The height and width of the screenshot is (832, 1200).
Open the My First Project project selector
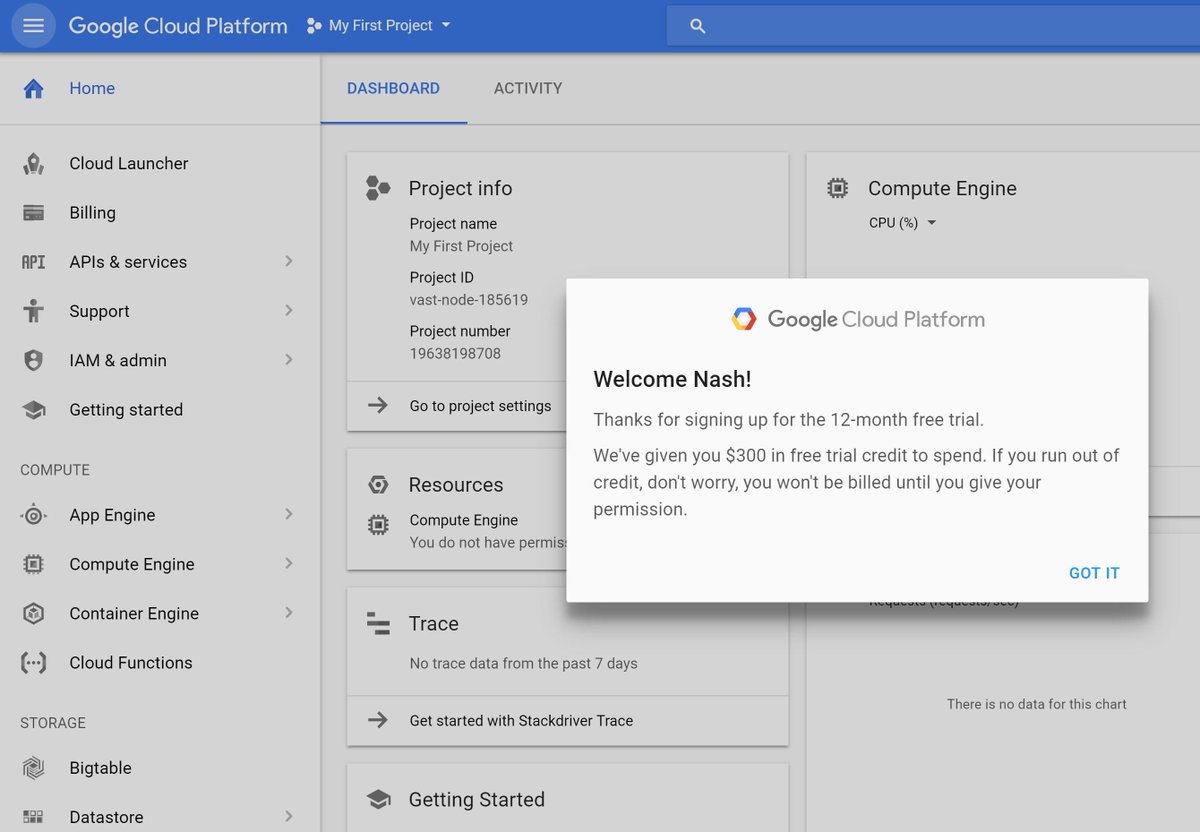(x=378, y=26)
